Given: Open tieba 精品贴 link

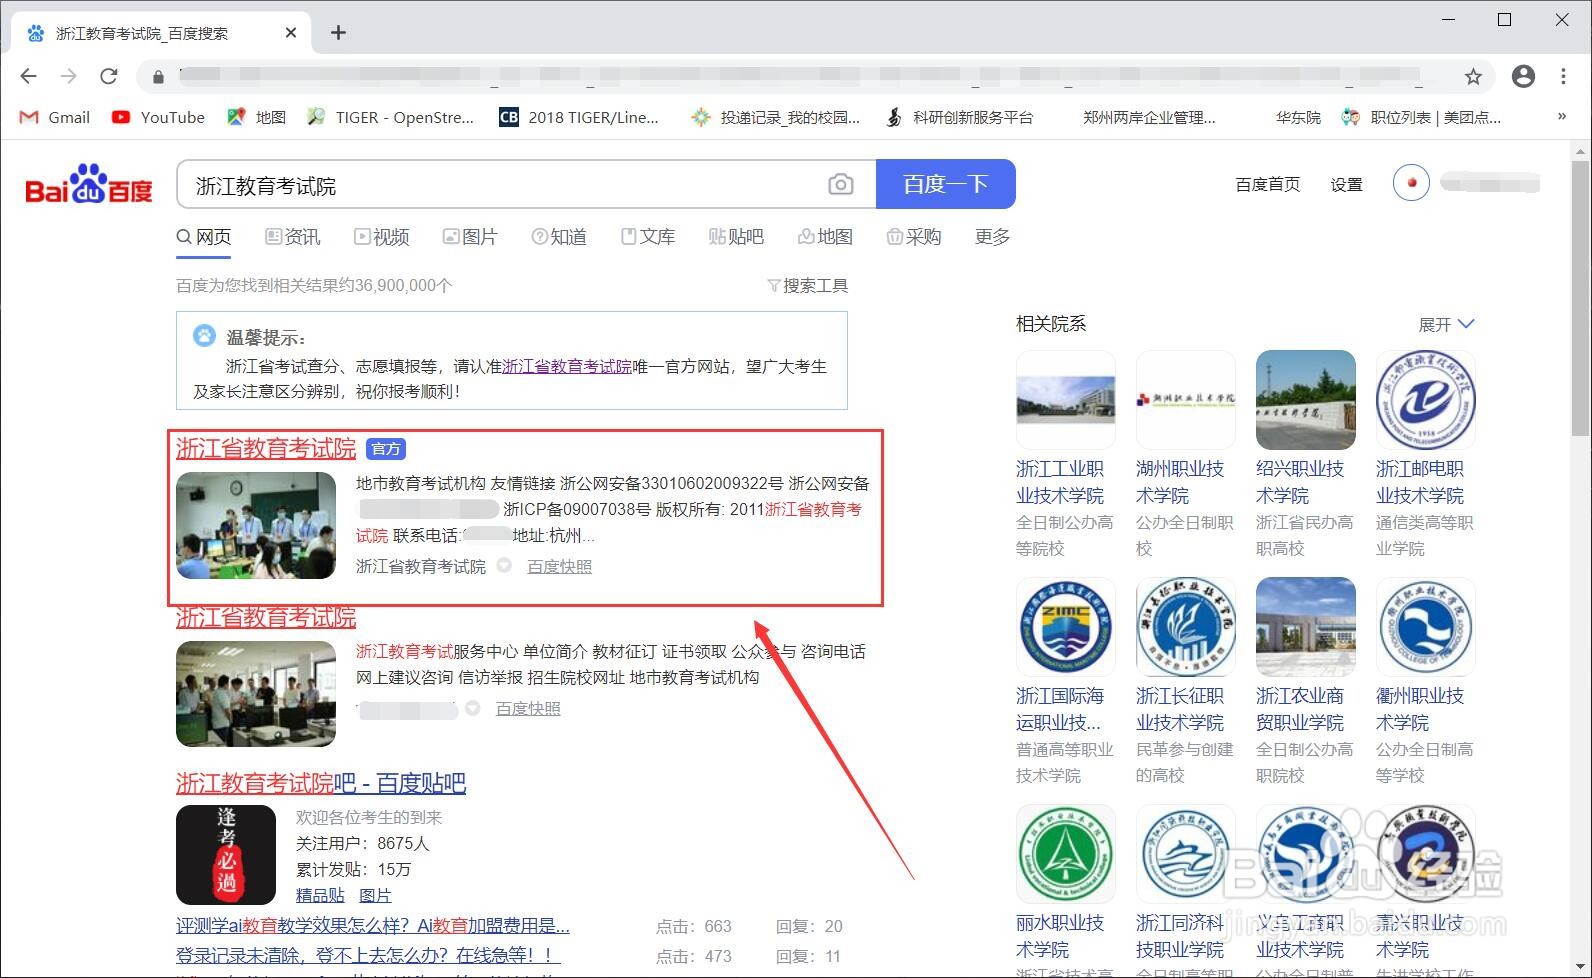Looking at the screenshot, I should click(x=320, y=896).
